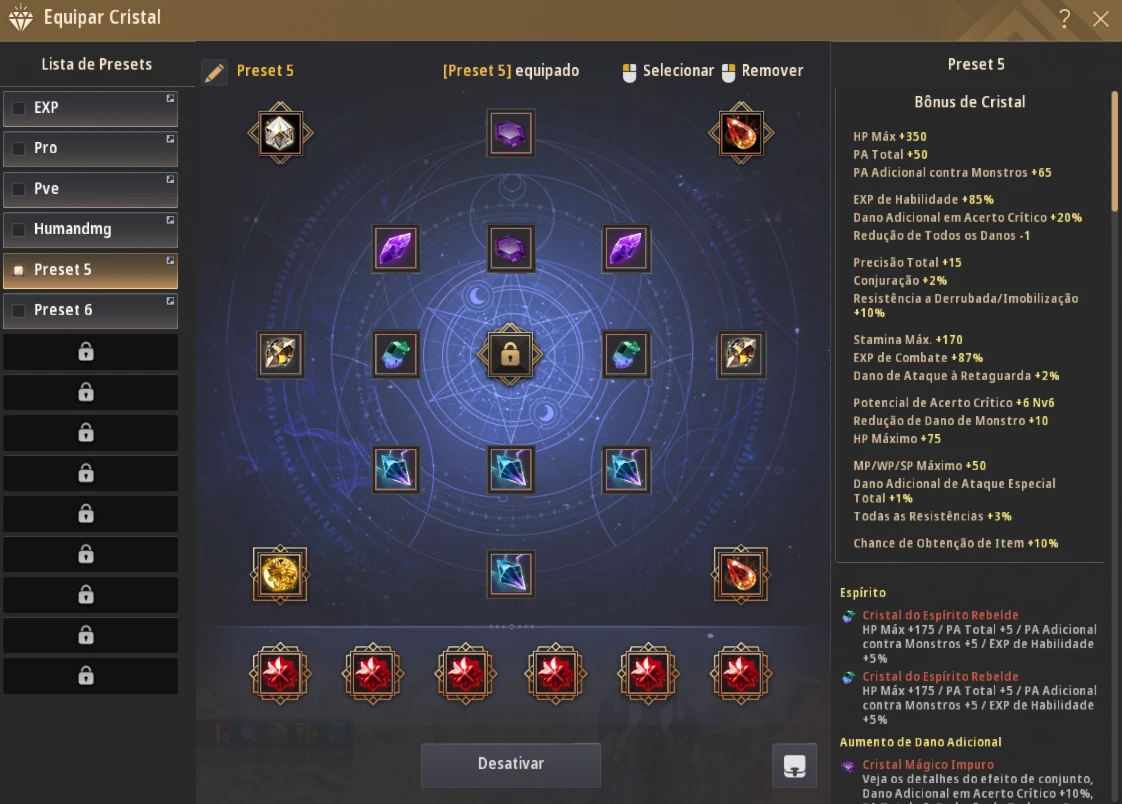Click the pencil icon to rename Preset 5
The height and width of the screenshot is (804, 1122).
pyautogui.click(x=214, y=72)
